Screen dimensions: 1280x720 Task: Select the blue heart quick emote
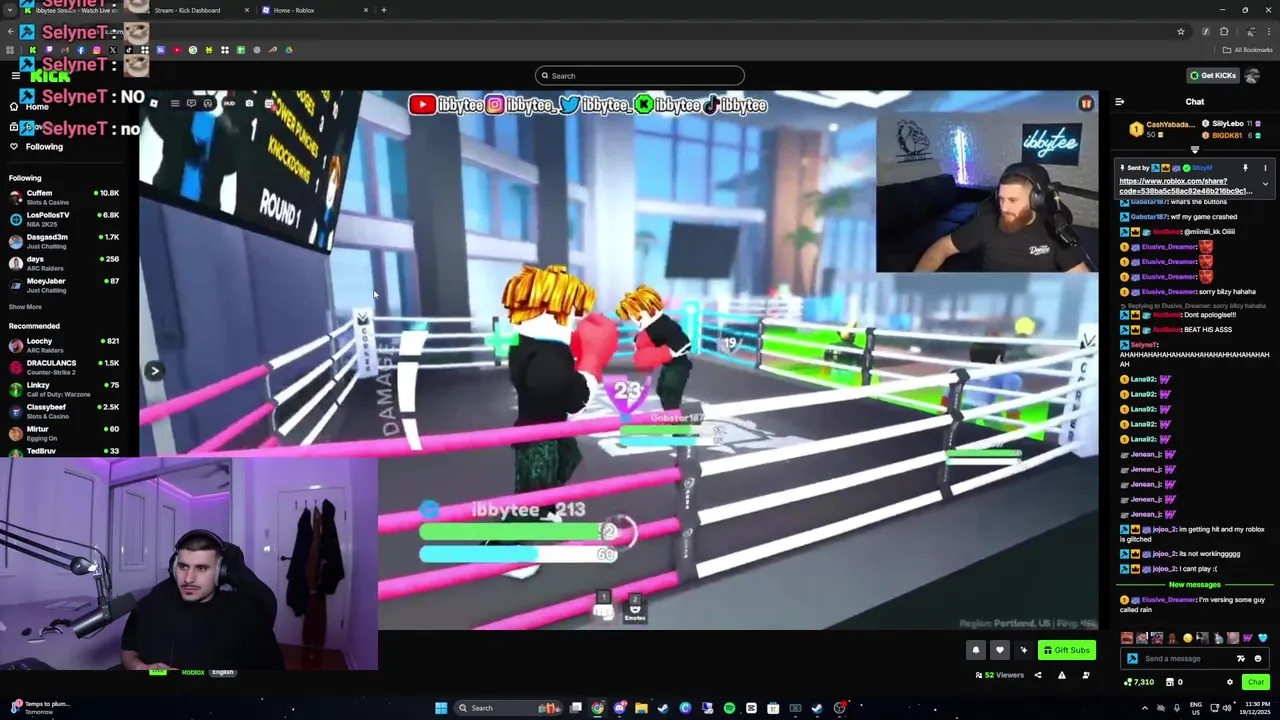(x=1263, y=638)
